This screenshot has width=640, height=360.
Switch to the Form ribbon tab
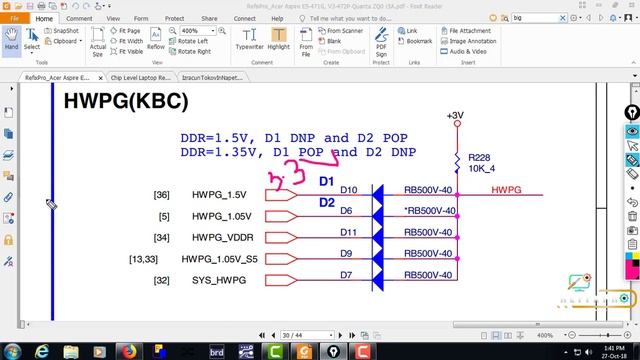point(141,18)
